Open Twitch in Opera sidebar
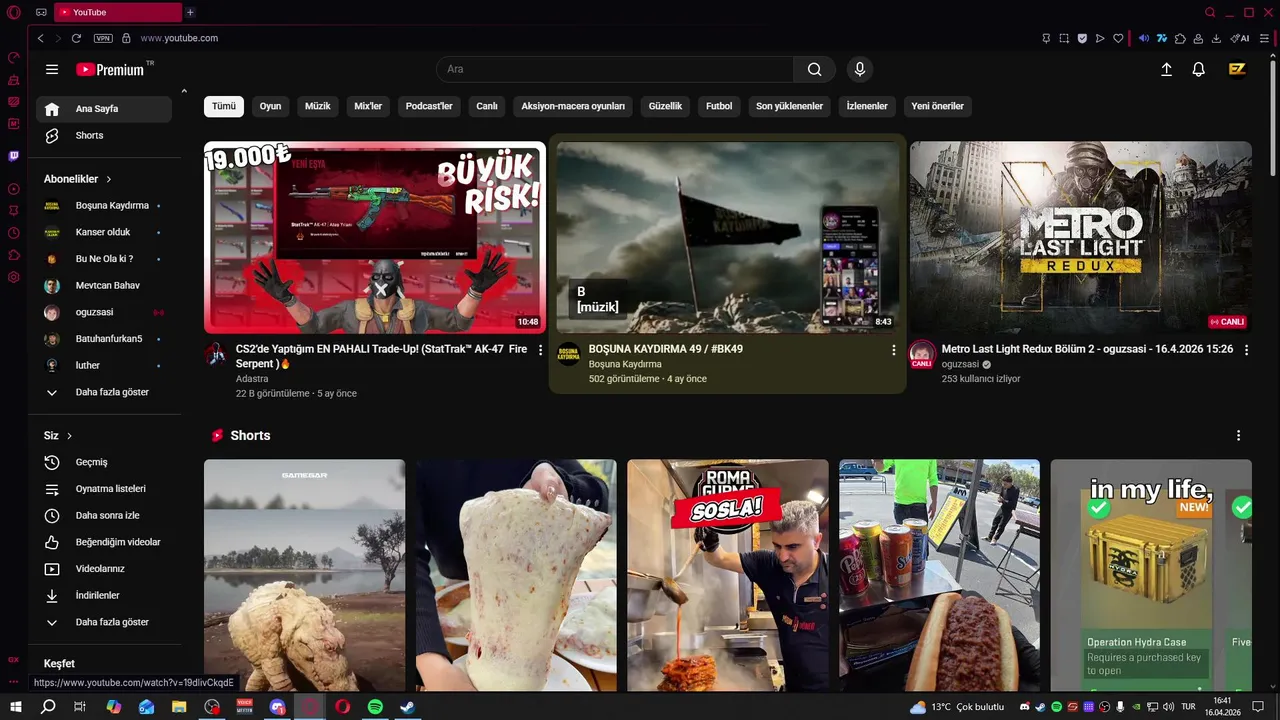Viewport: 1280px width, 720px height. click(x=13, y=156)
